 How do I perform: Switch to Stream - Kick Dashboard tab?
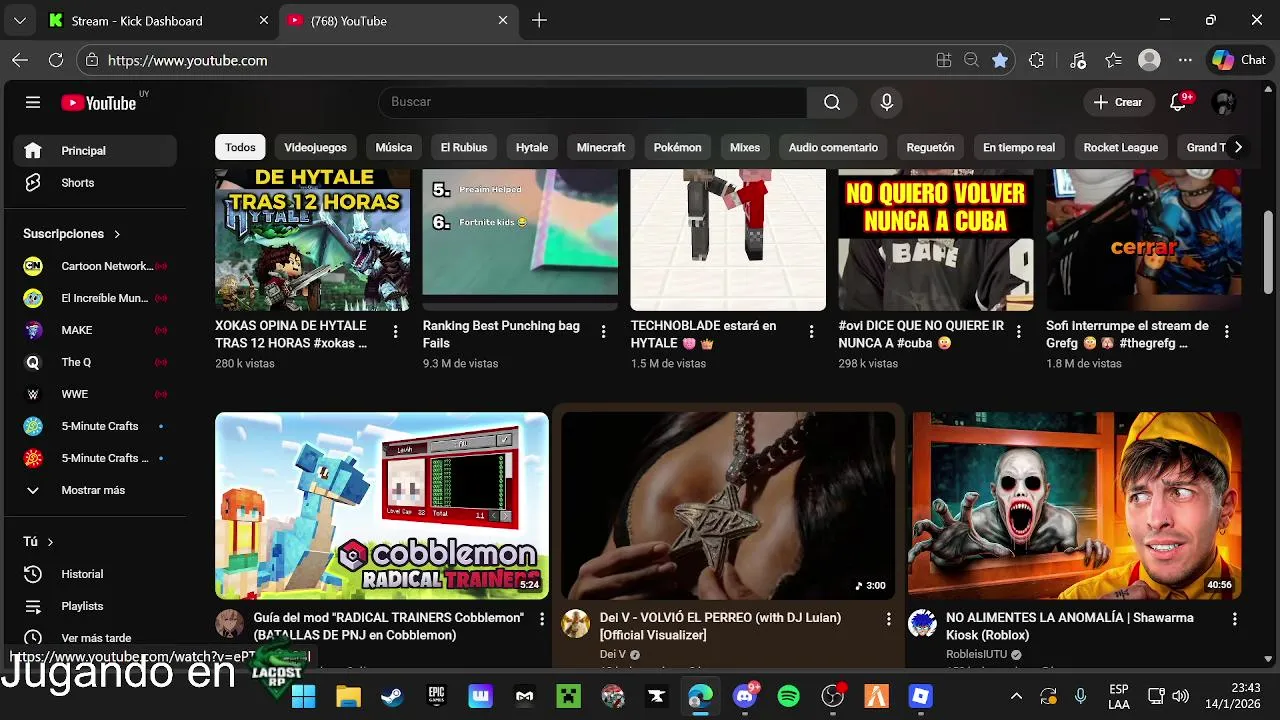[158, 20]
